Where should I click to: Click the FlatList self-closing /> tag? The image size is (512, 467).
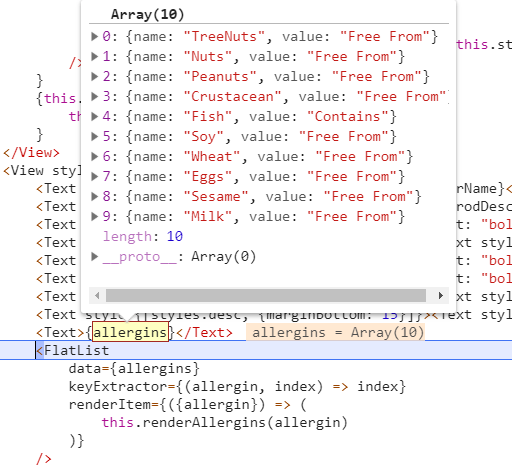tap(44, 458)
